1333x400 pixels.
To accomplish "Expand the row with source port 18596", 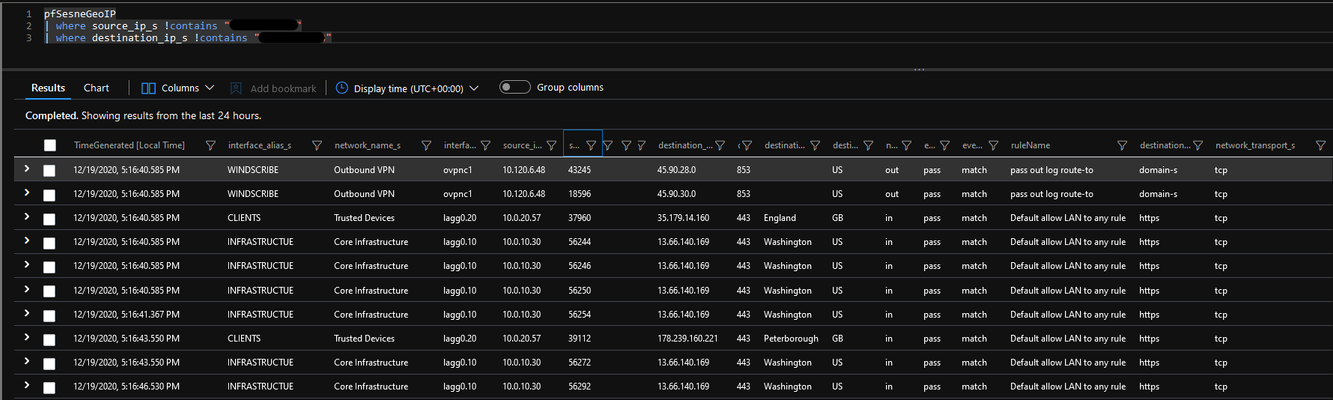I will (x=27, y=193).
